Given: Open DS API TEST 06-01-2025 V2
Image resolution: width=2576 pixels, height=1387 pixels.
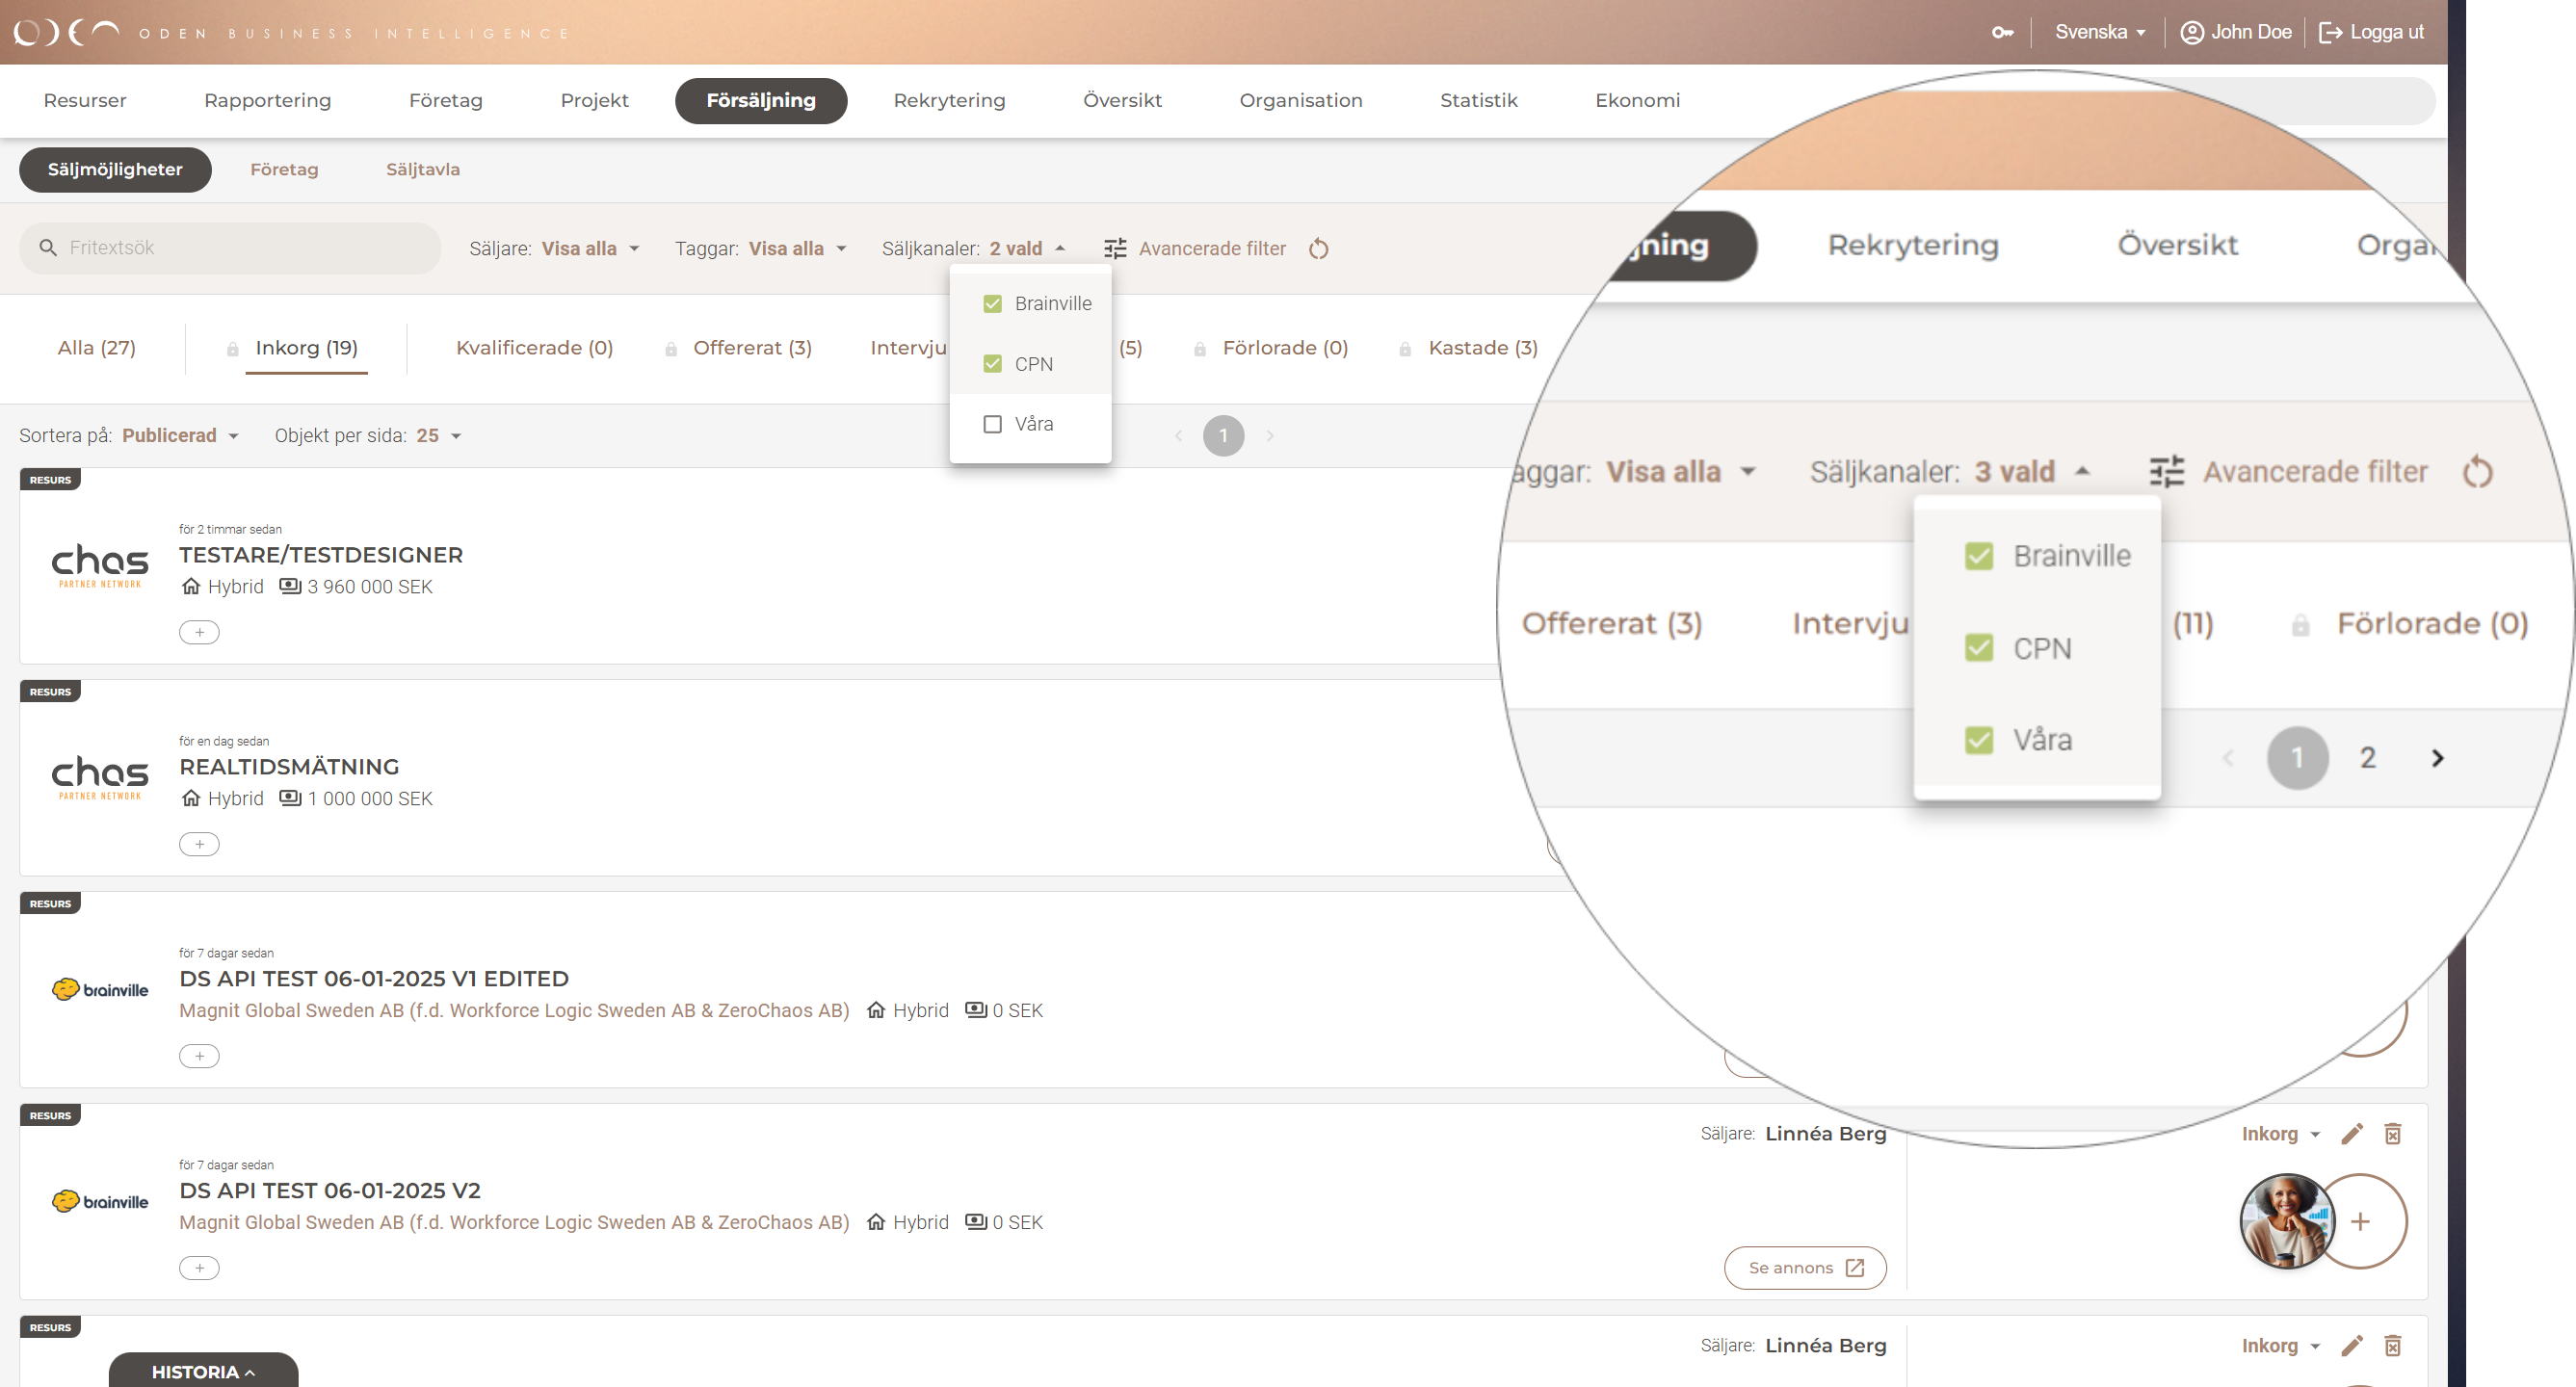Looking at the screenshot, I should point(330,1190).
